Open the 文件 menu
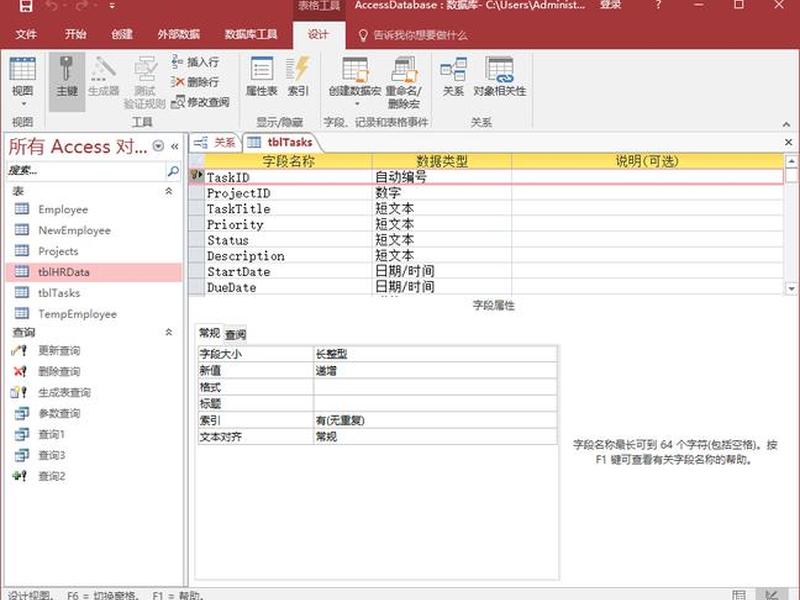800x600 pixels. (x=26, y=34)
